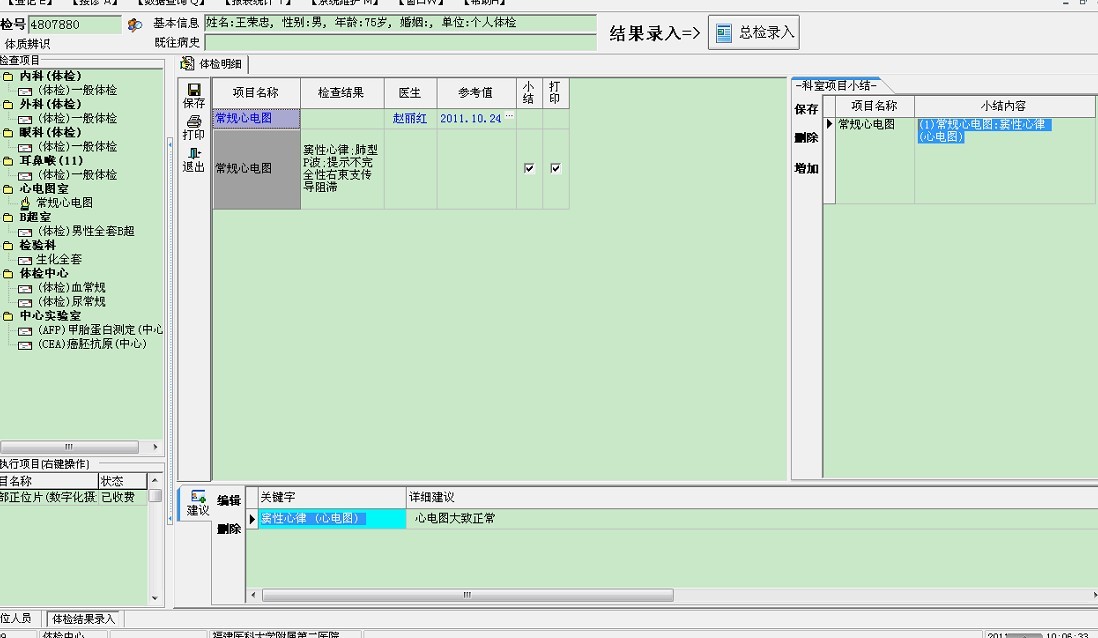
Task: Click the 既往病史 input field
Action: click(401, 42)
